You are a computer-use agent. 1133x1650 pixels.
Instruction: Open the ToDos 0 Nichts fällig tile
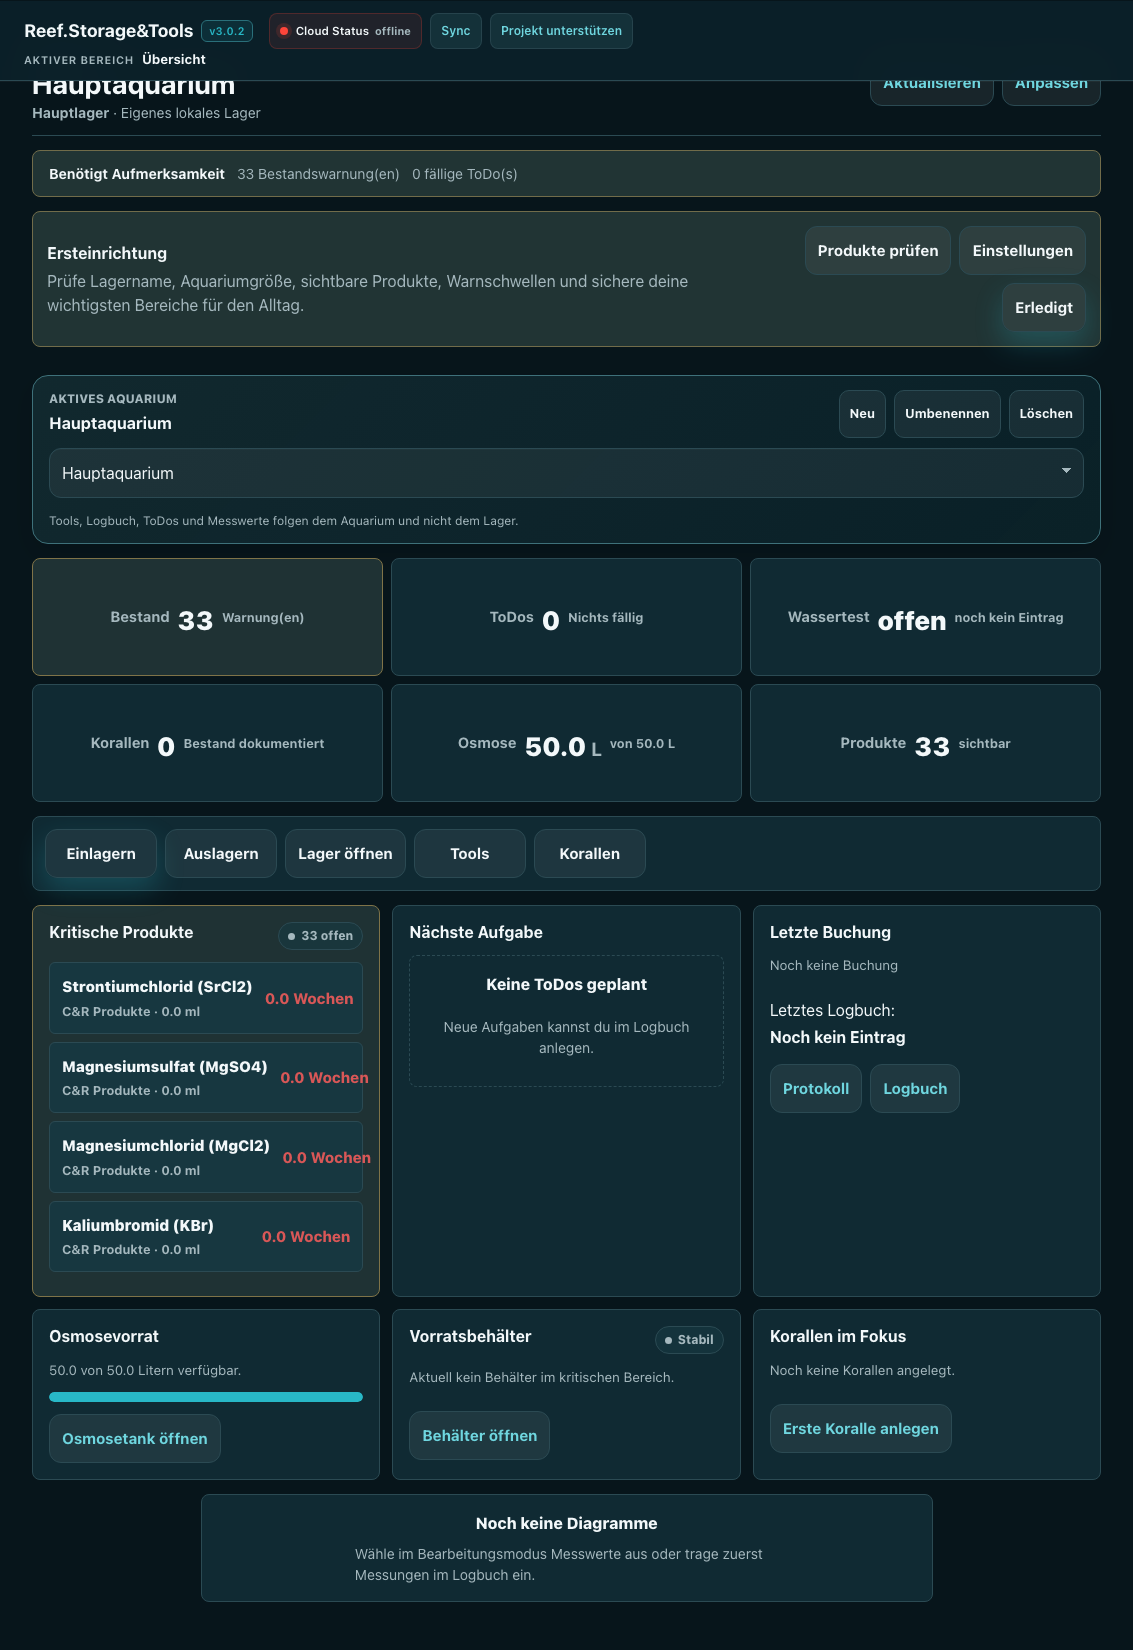point(566,617)
